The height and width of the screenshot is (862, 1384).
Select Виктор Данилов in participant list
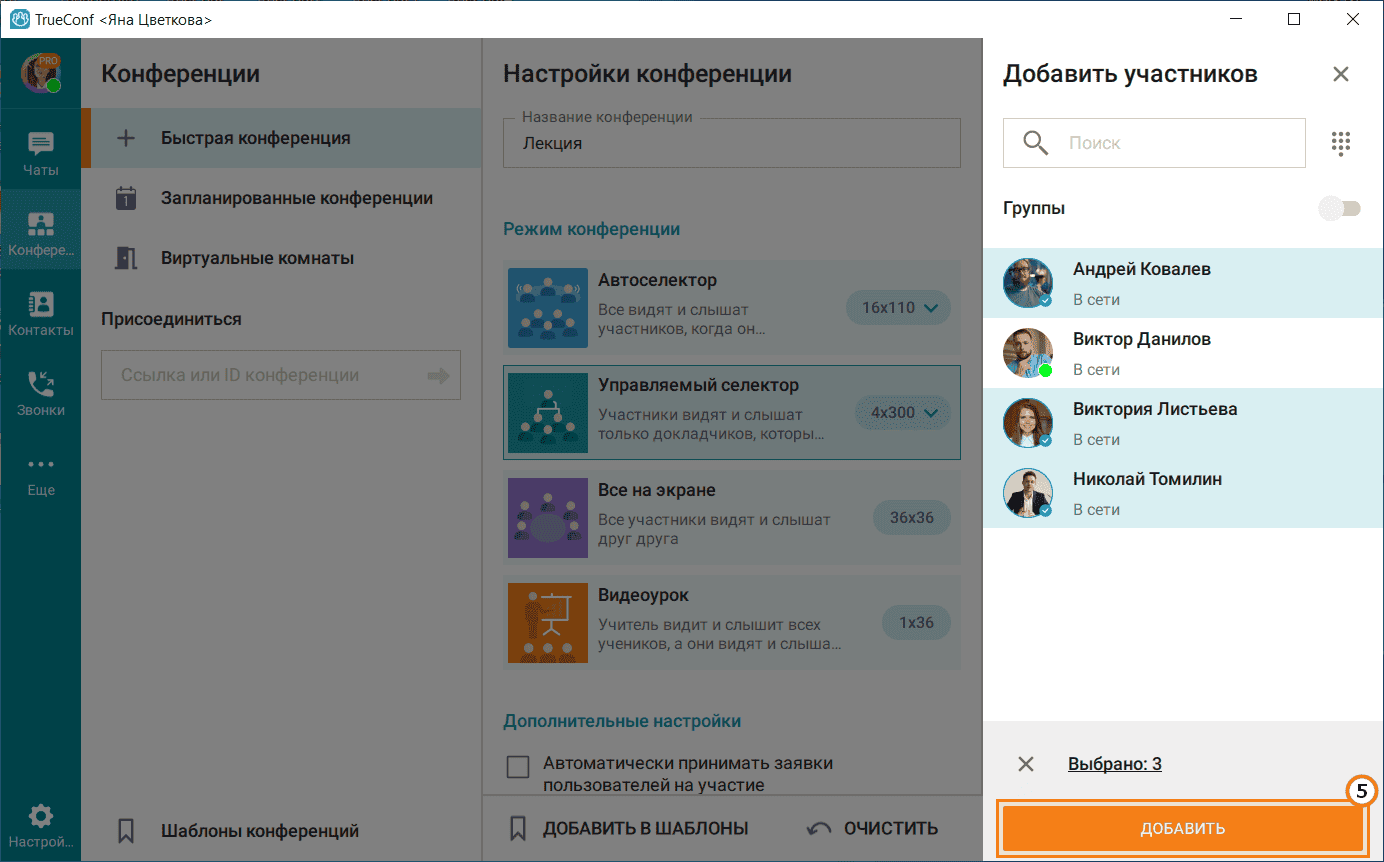pos(1183,353)
